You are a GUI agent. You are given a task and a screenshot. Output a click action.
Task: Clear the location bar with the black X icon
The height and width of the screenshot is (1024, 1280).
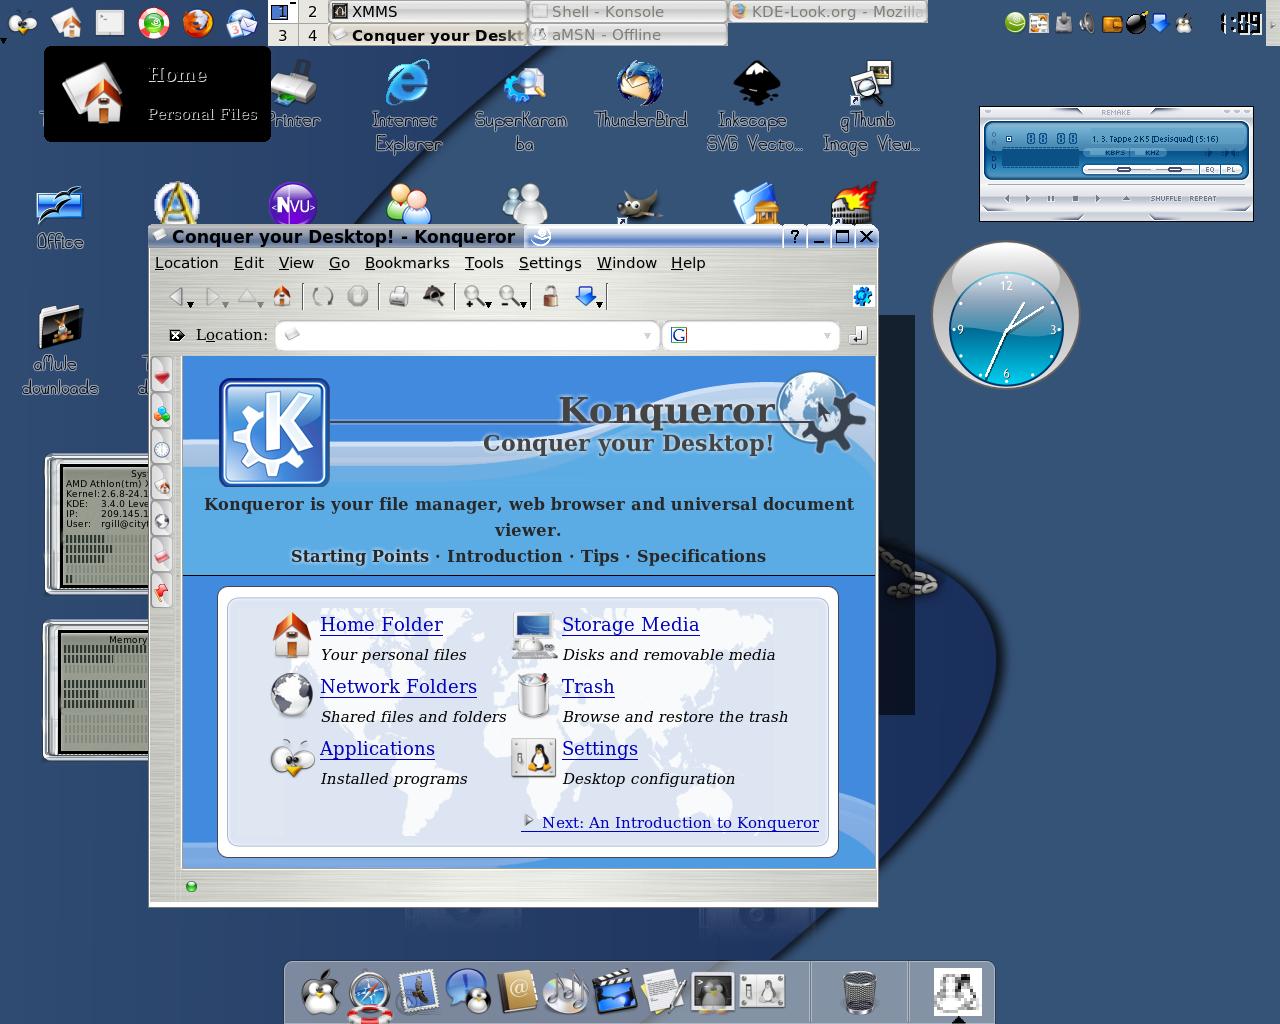point(176,335)
